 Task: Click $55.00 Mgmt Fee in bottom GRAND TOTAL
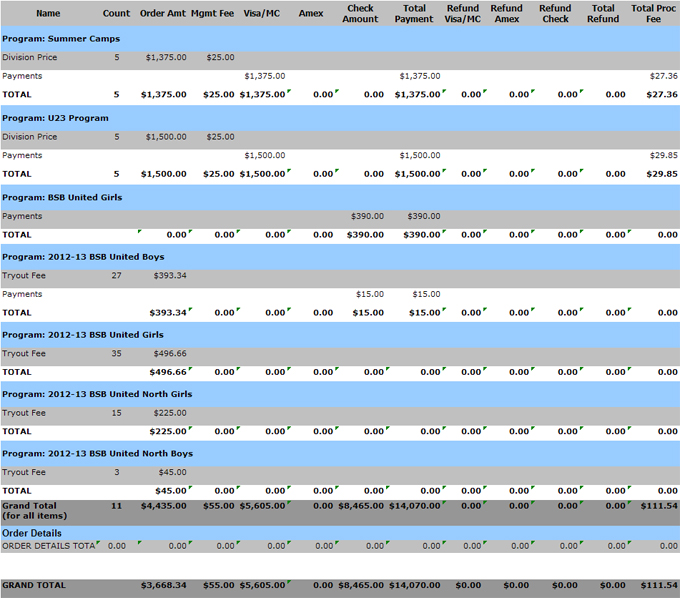[219, 585]
